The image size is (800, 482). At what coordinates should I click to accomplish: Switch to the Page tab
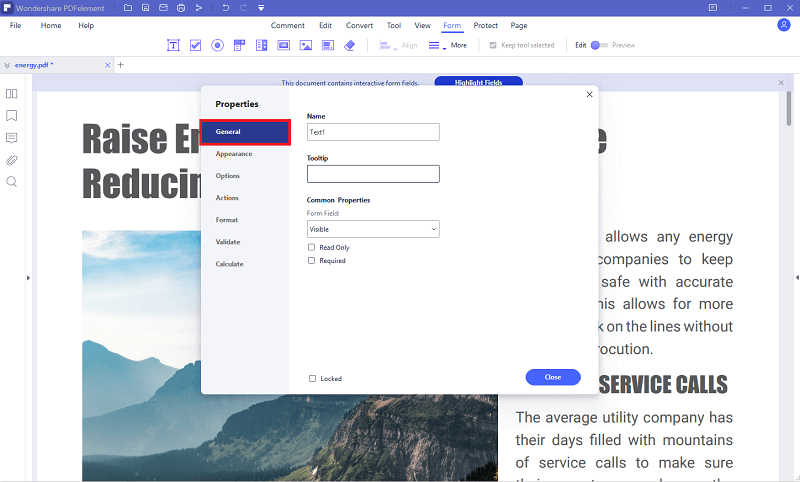click(x=519, y=26)
